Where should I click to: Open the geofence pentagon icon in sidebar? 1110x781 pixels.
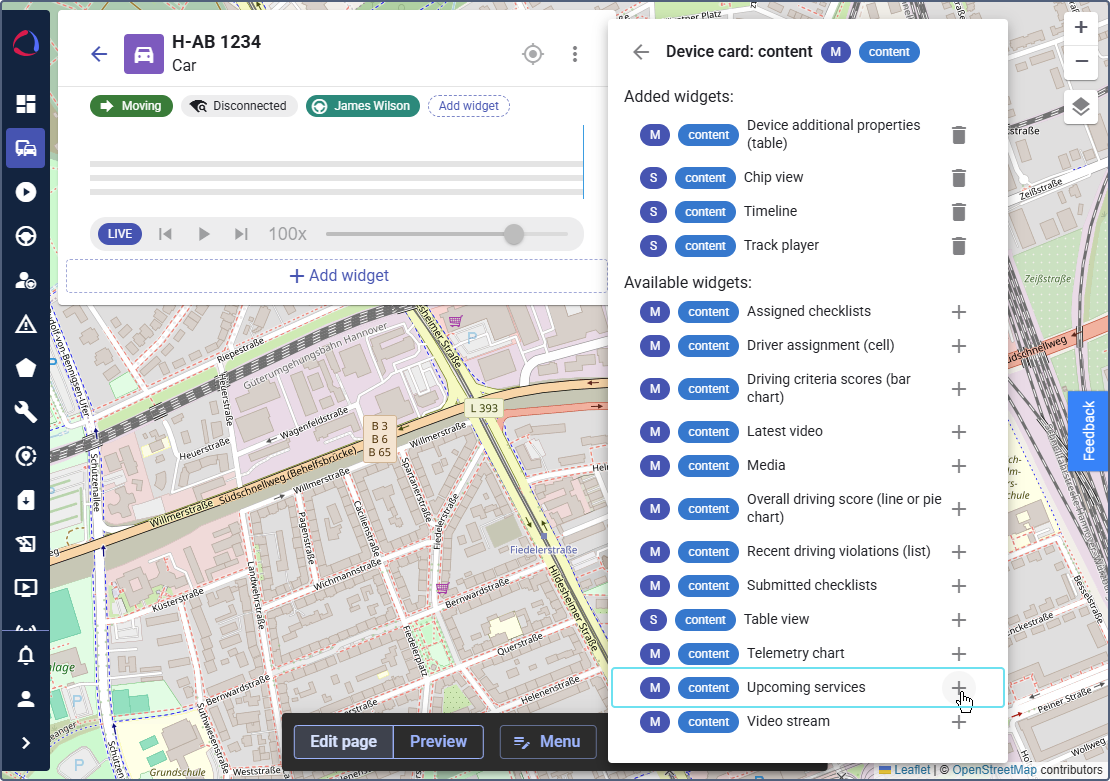(25, 368)
